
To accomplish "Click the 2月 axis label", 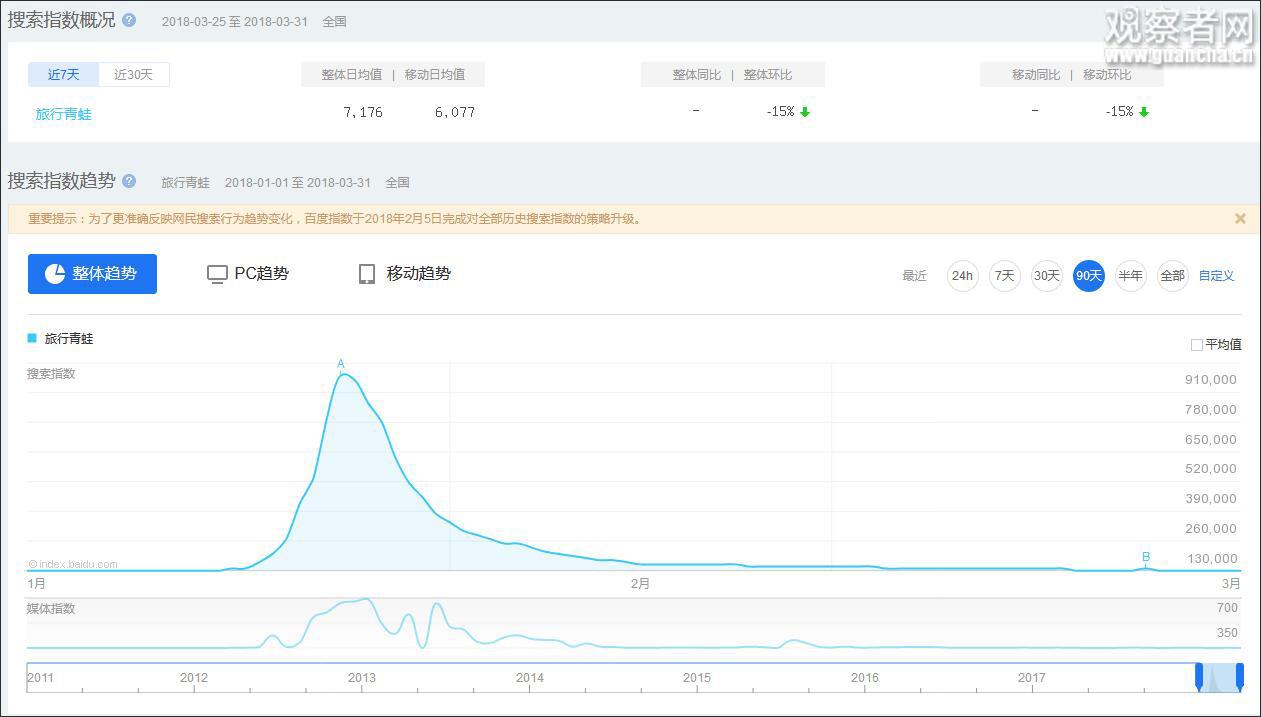I will point(640,584).
